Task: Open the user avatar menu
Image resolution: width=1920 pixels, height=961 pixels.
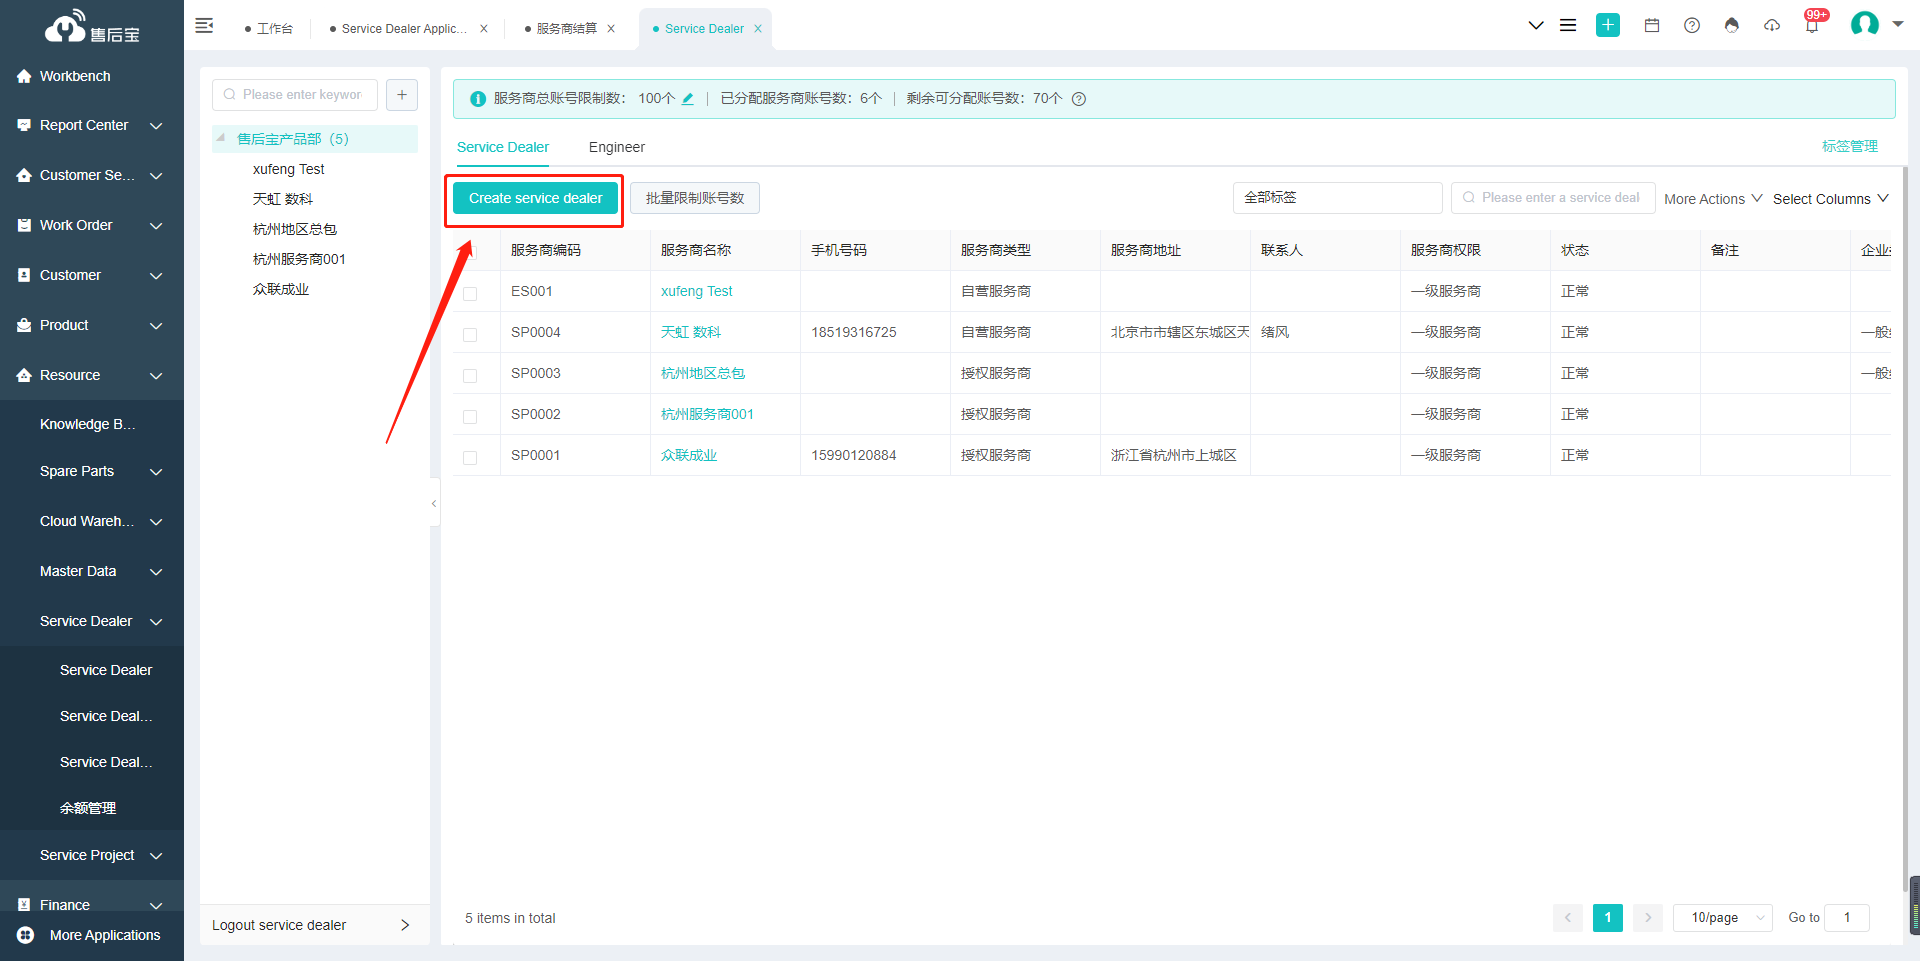Action: [x=1865, y=24]
